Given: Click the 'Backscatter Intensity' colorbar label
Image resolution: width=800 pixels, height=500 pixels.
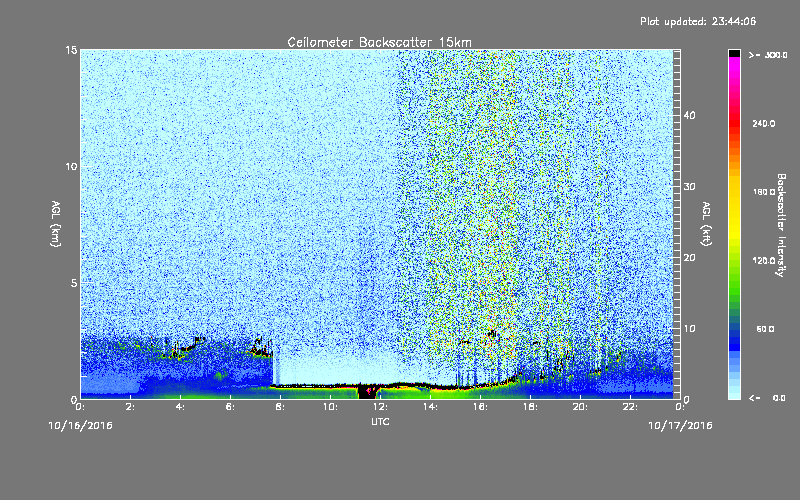Looking at the screenshot, I should pyautogui.click(x=781, y=225).
